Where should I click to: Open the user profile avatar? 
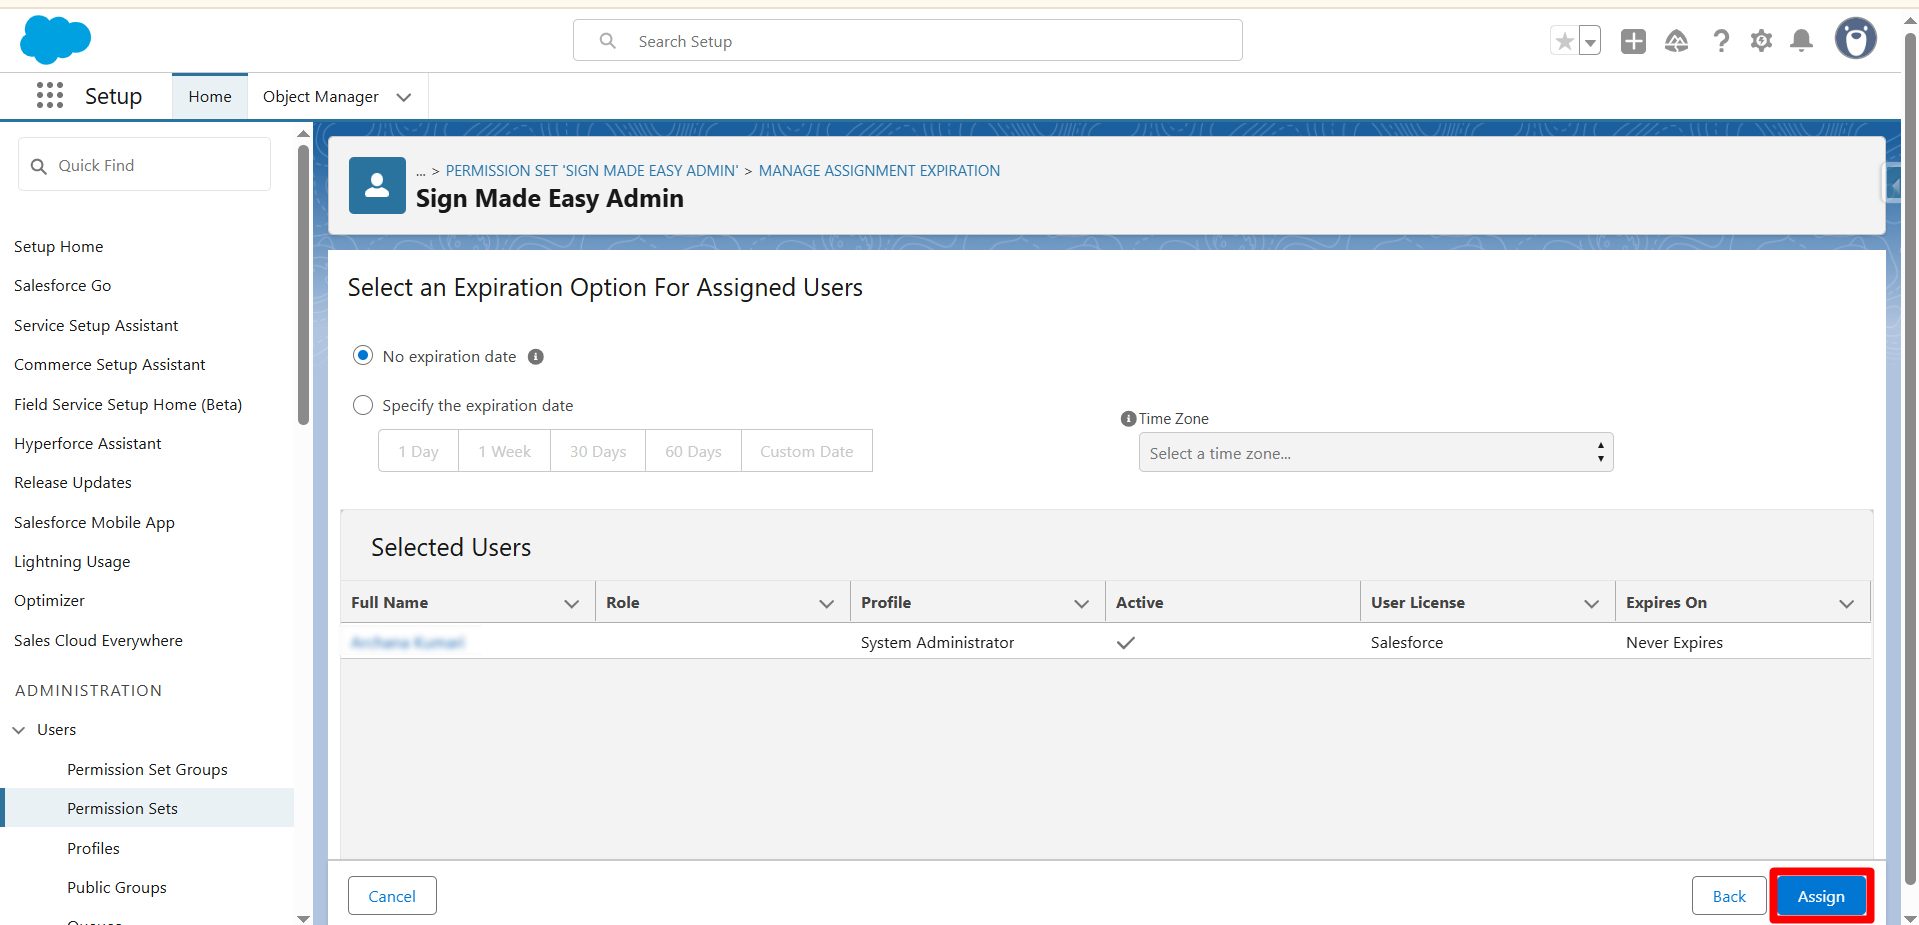point(1856,39)
